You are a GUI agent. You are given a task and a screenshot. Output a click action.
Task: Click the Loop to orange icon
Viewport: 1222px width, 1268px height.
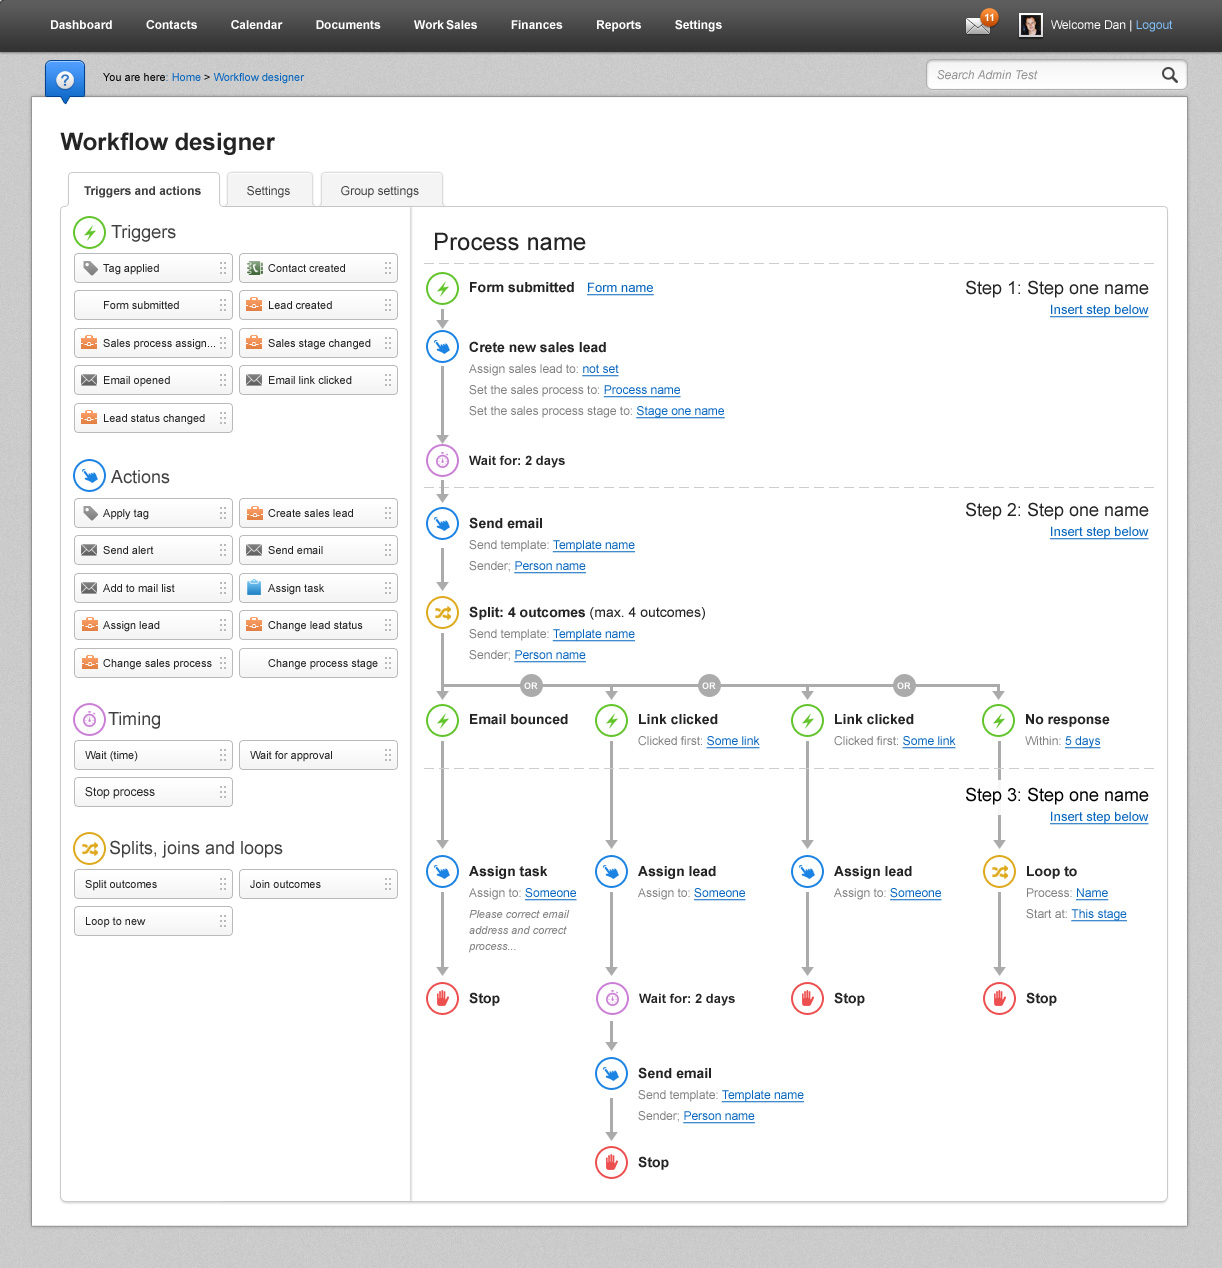[x=999, y=872]
